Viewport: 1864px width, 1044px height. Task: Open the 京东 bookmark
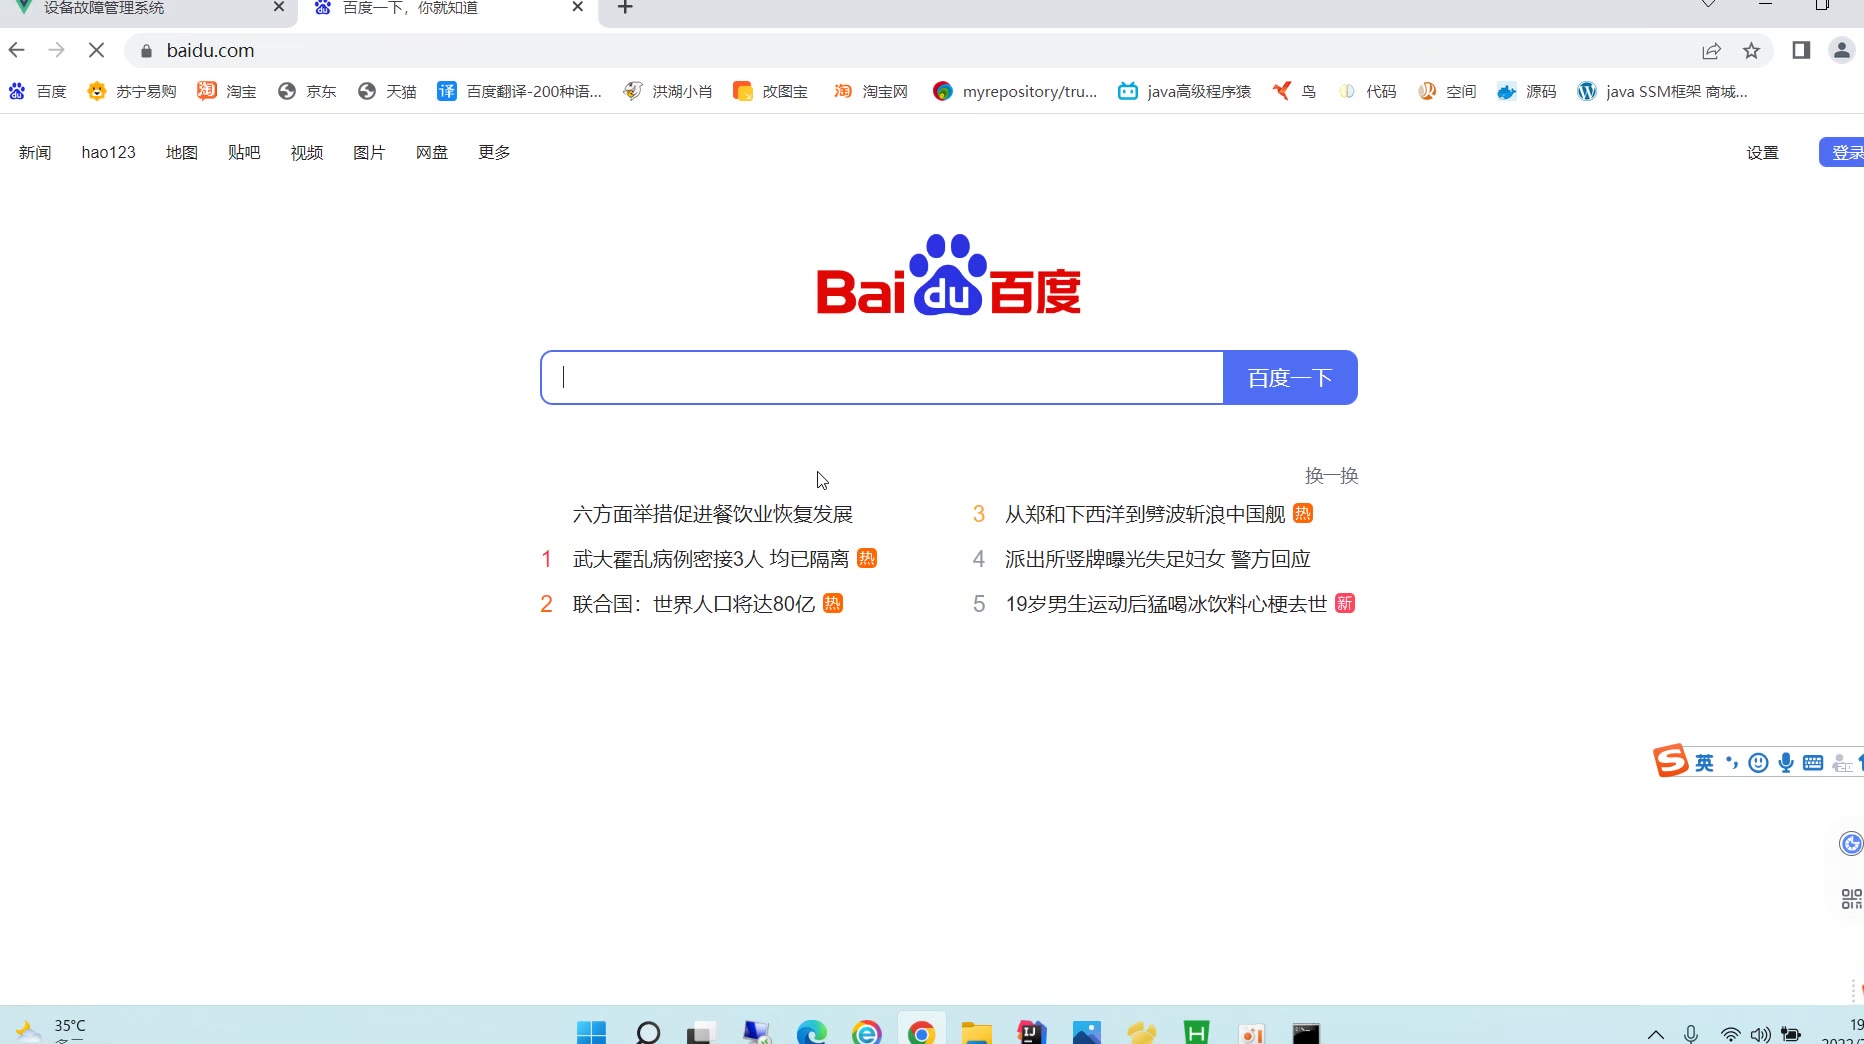click(307, 91)
